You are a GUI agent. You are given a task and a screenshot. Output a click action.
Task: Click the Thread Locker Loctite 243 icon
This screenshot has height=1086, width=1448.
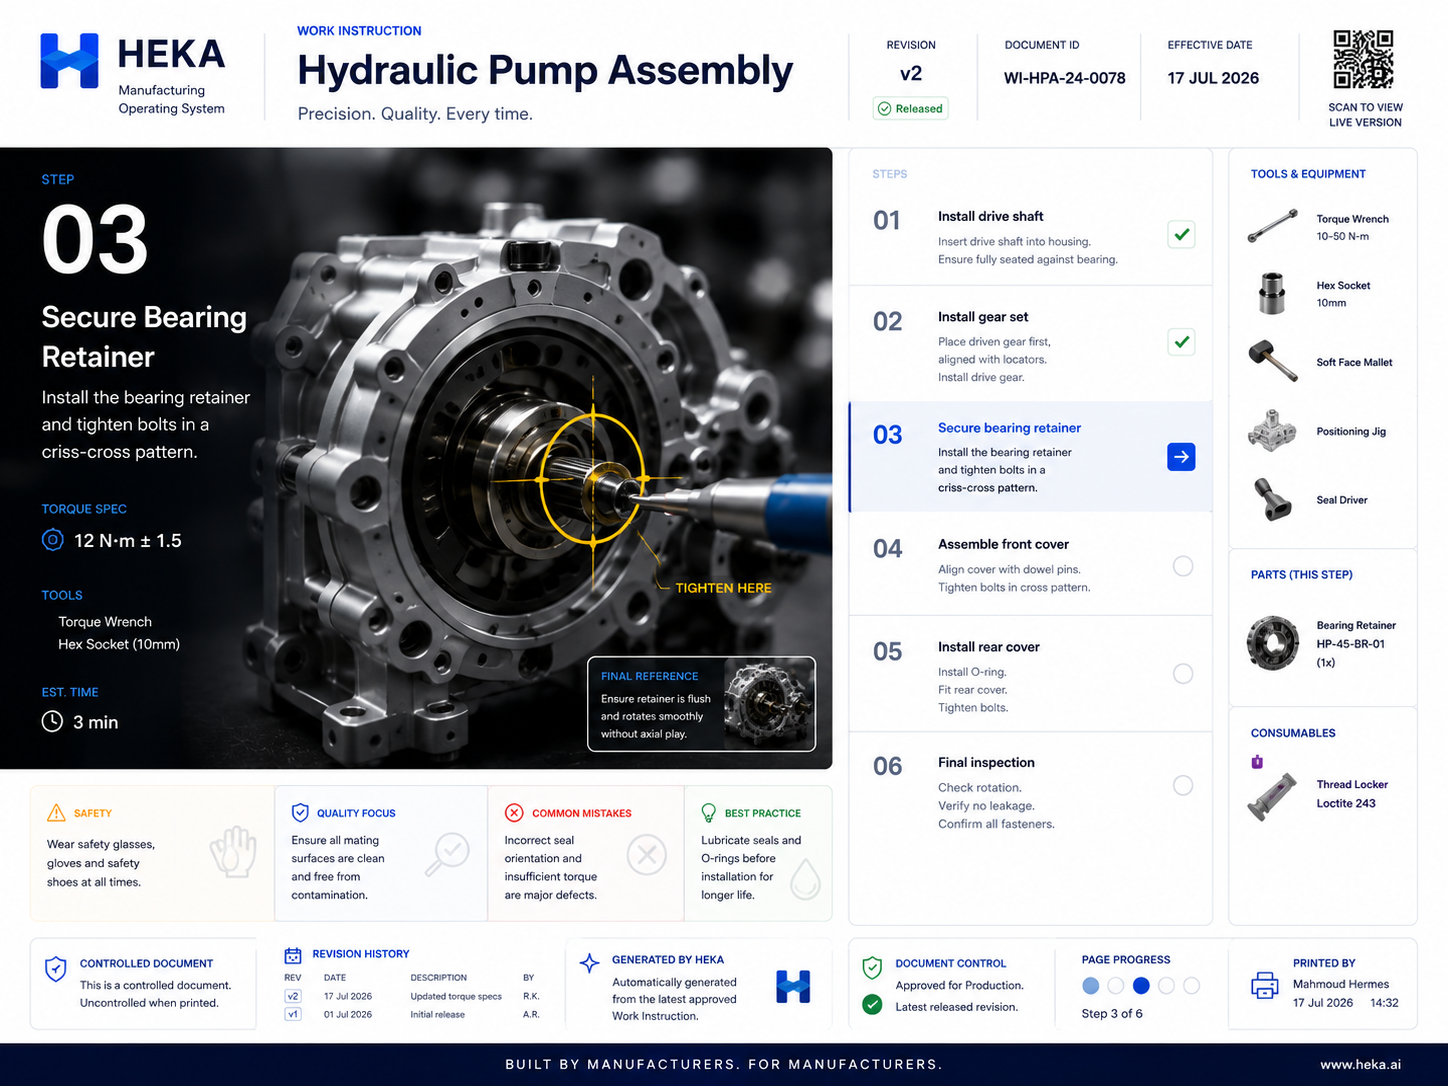(x=1271, y=798)
